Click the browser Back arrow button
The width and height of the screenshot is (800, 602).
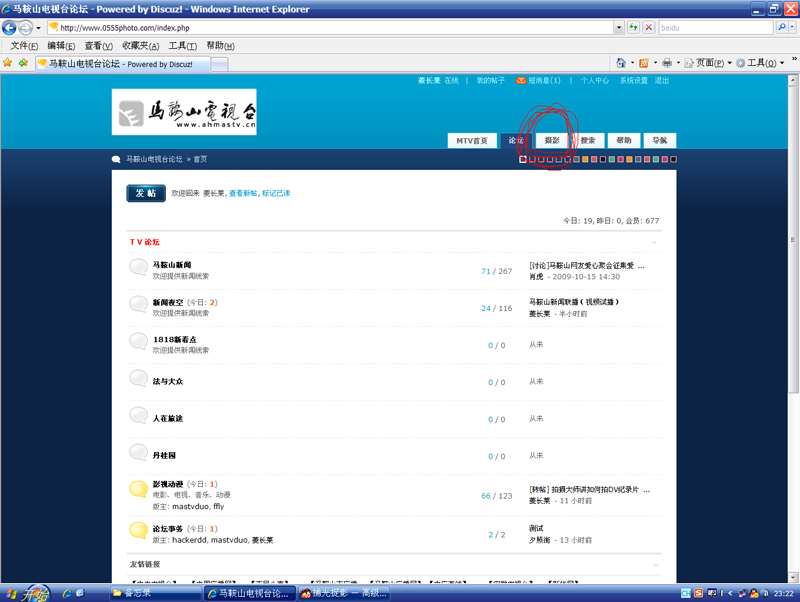11,28
